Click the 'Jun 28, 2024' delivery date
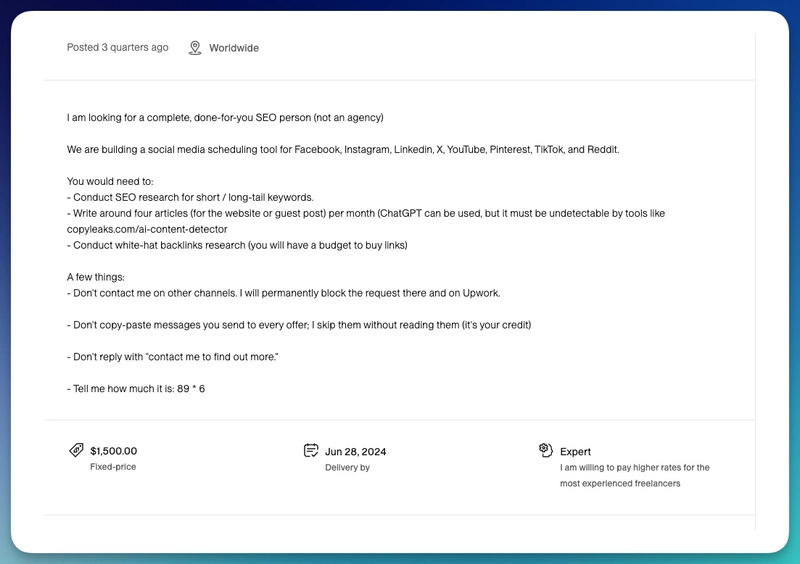This screenshot has width=800, height=564. (356, 451)
